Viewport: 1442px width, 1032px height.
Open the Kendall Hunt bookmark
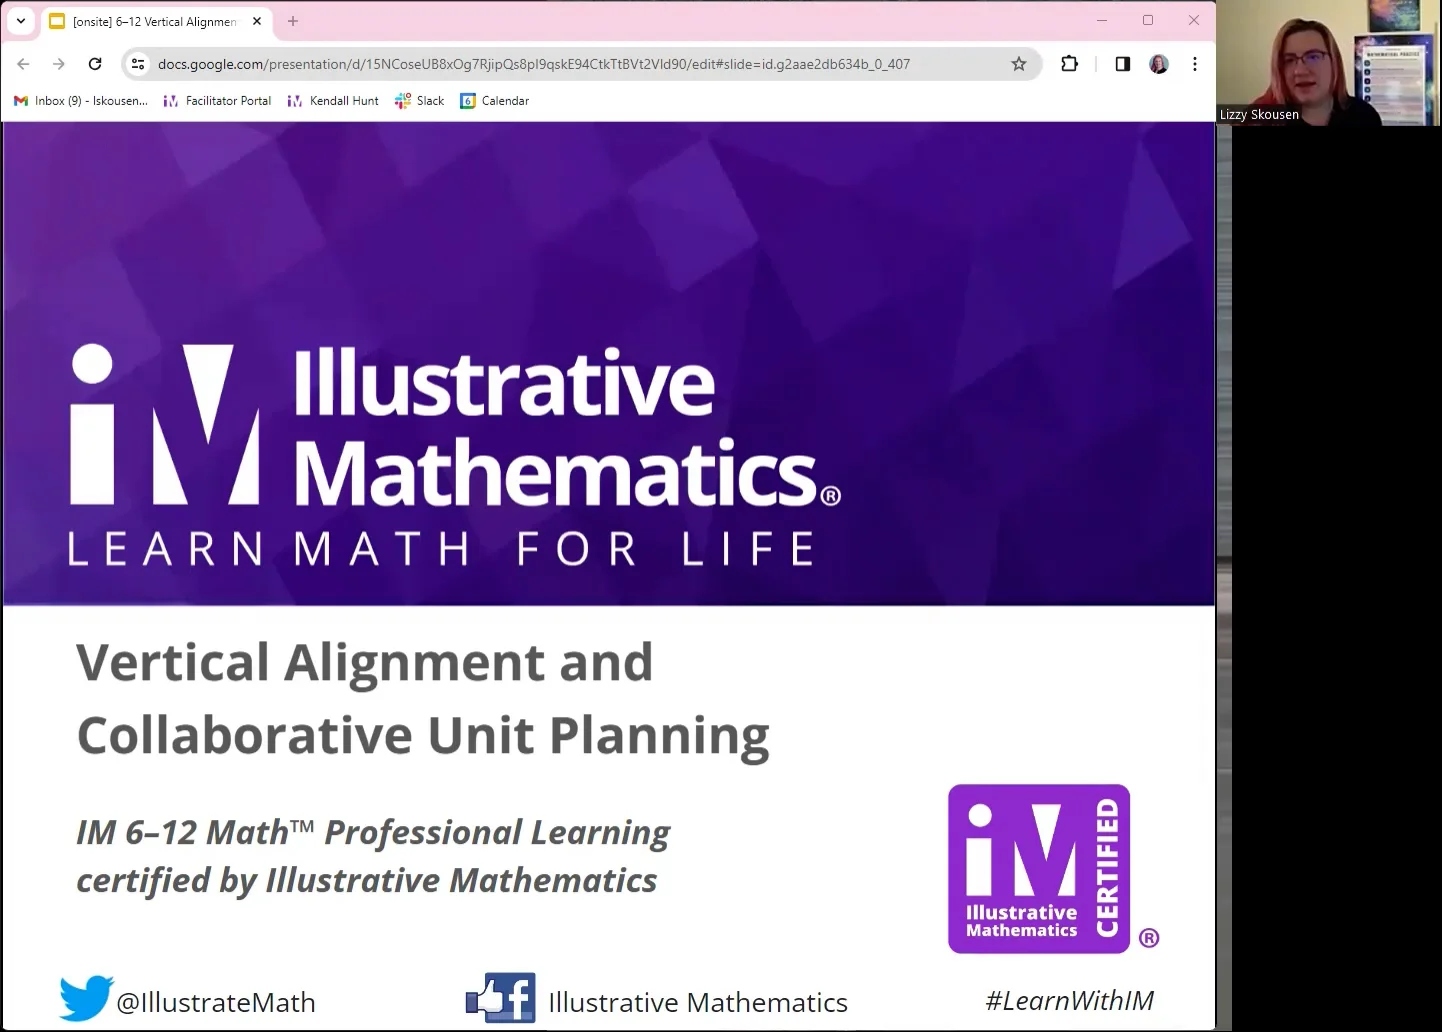333,101
